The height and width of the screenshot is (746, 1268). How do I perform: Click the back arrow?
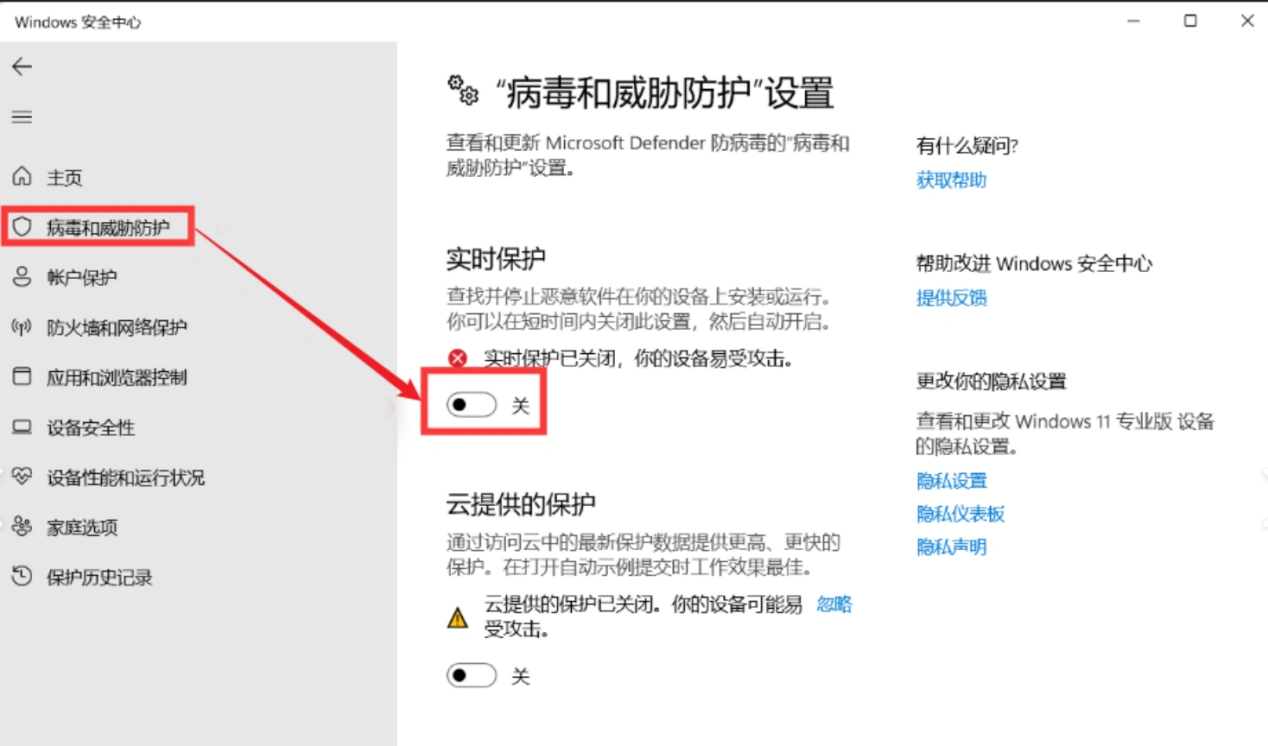pyautogui.click(x=22, y=66)
